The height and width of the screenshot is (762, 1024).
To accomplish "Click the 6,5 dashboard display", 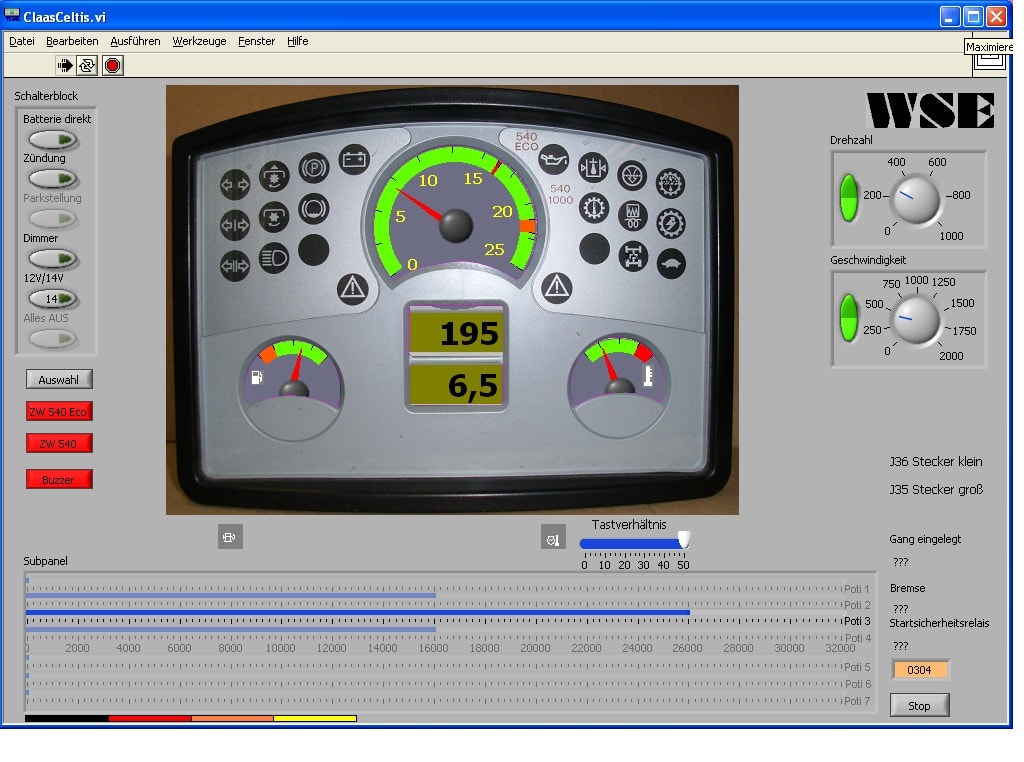I will (456, 385).
